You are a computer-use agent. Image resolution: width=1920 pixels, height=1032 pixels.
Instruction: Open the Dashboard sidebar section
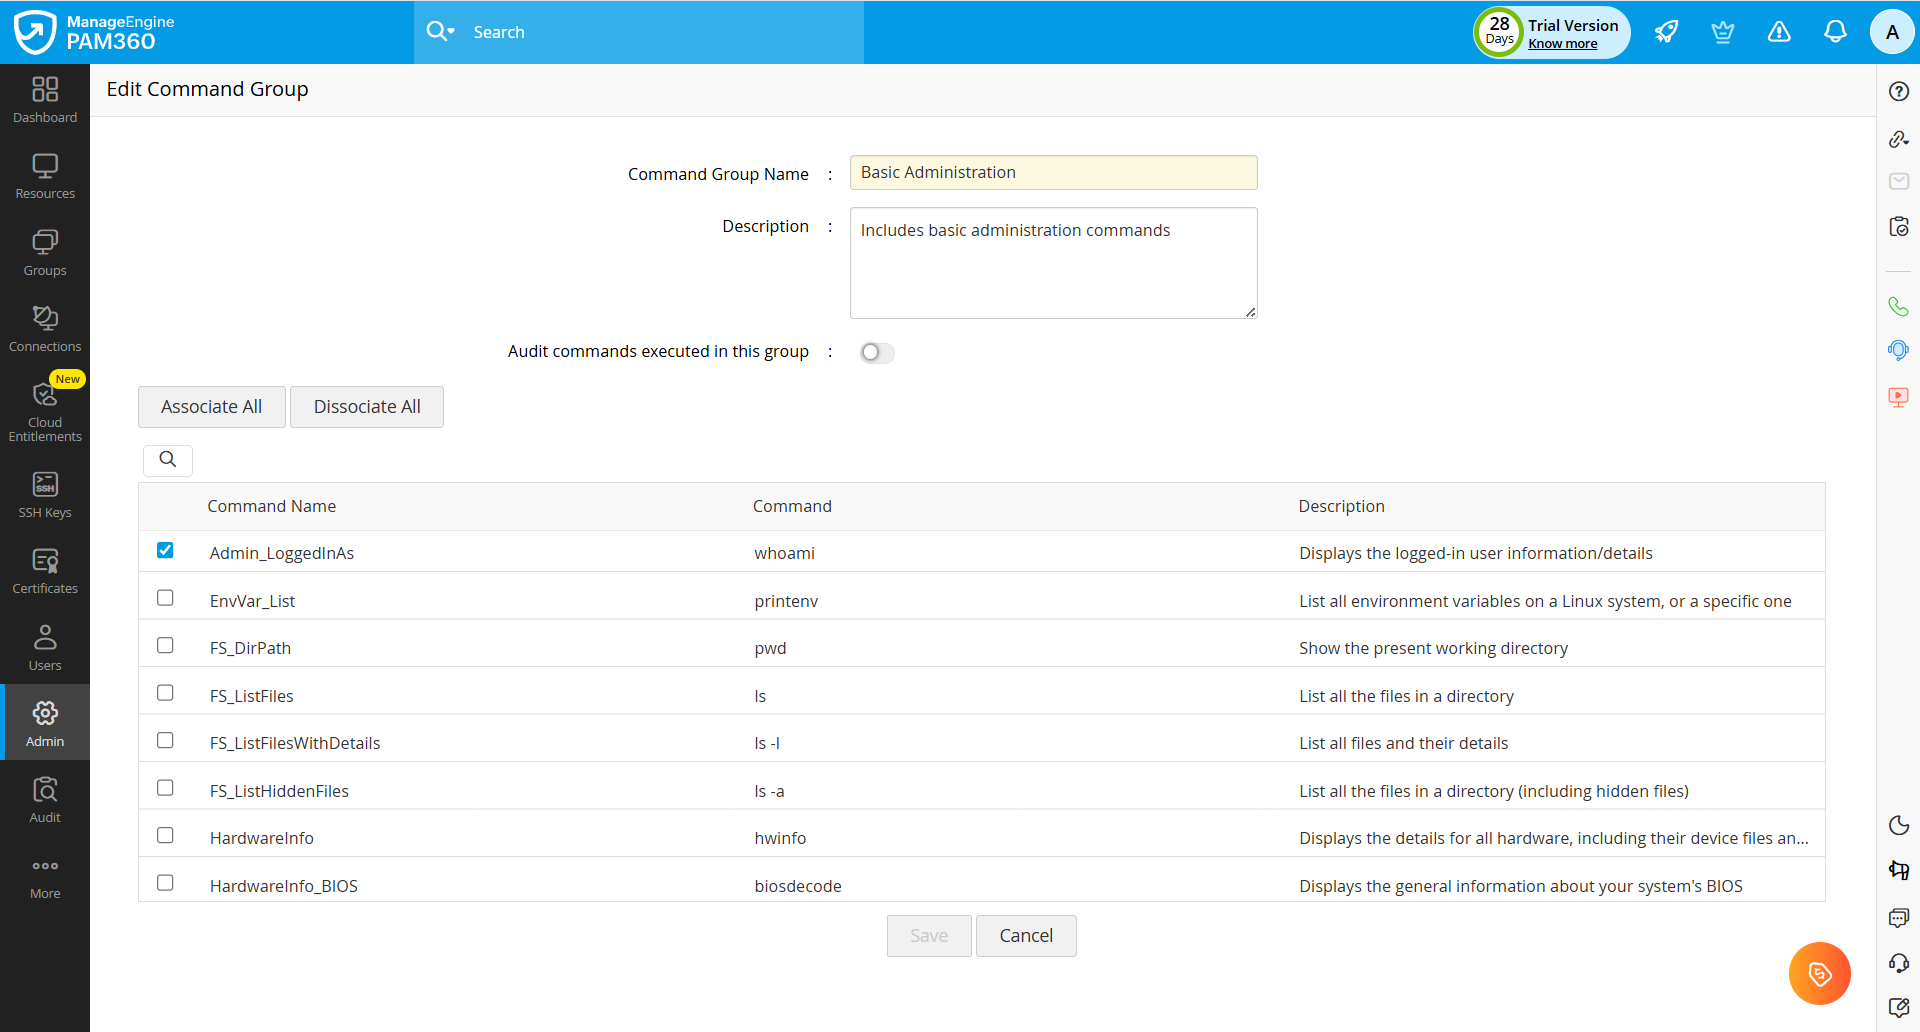pos(45,101)
